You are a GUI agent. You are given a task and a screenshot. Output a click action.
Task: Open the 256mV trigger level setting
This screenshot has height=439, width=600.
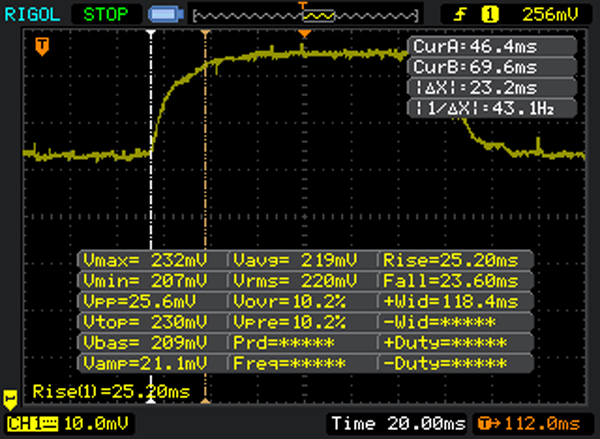click(x=551, y=14)
